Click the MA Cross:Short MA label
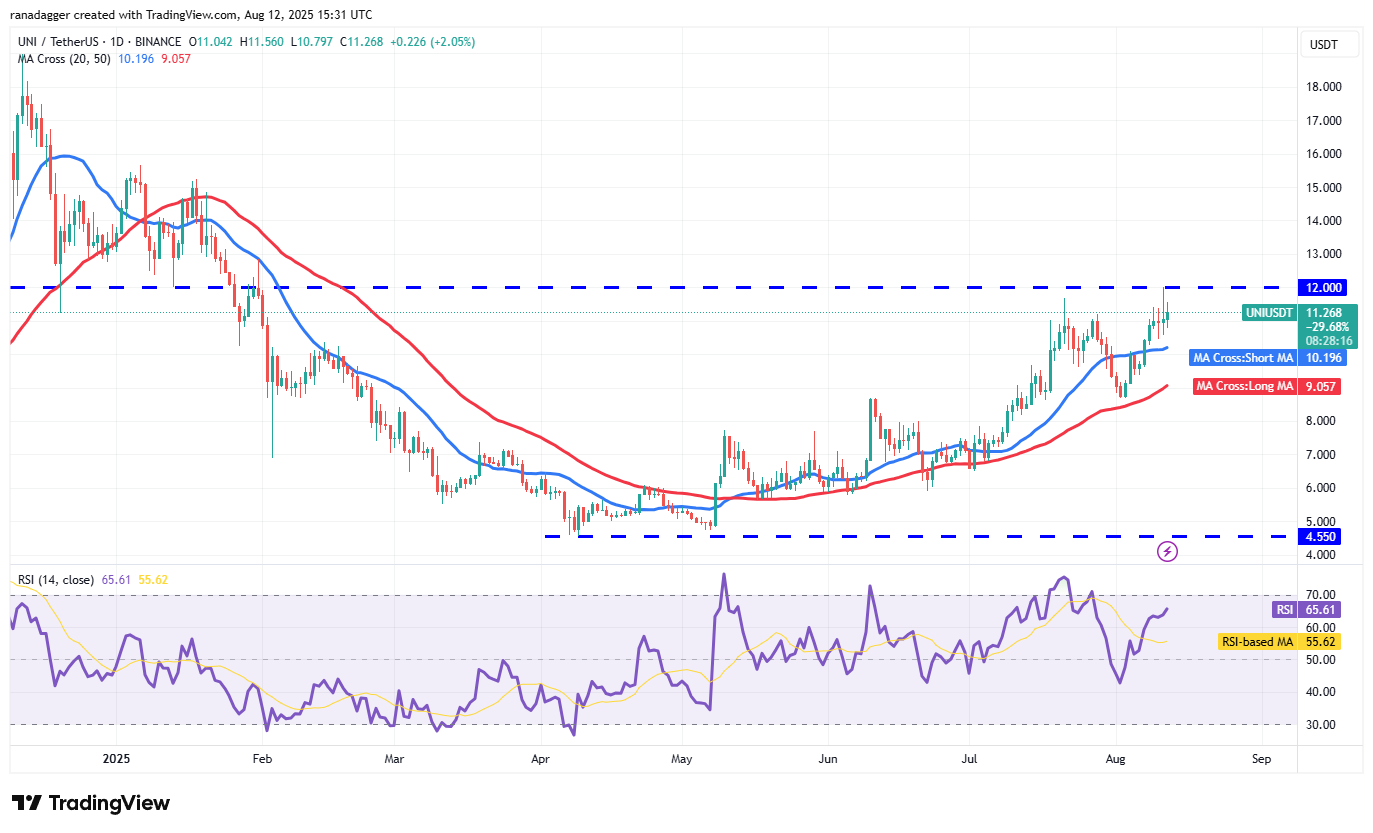This screenshot has height=833, width=1373. [1242, 358]
